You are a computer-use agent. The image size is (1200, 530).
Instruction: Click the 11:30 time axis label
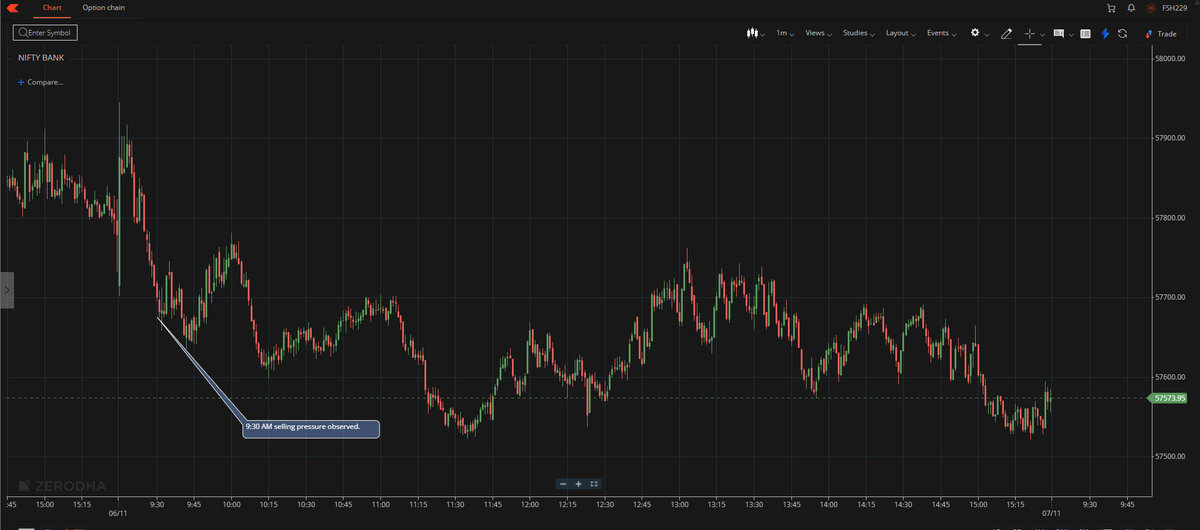click(x=455, y=504)
